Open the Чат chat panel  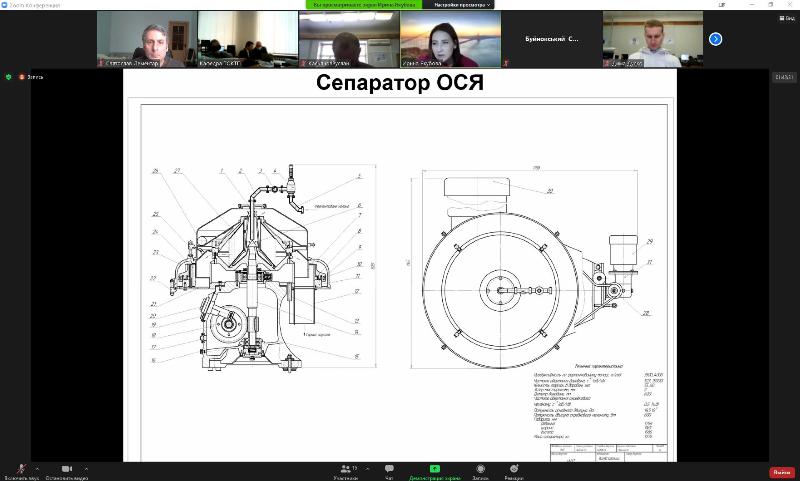pyautogui.click(x=389, y=471)
